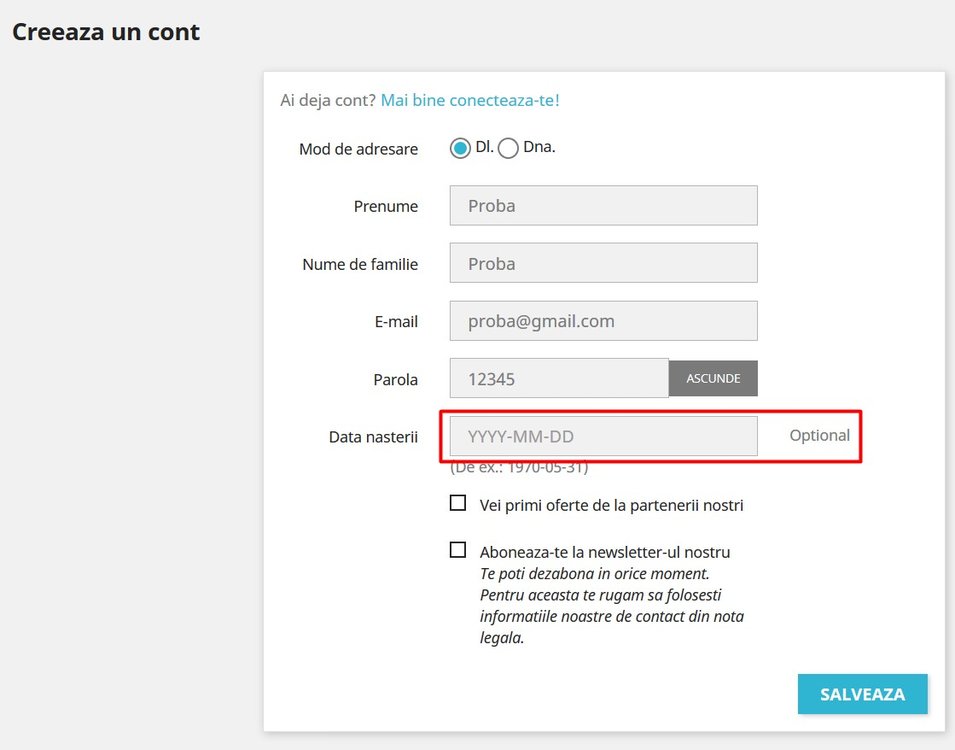Viewport: 955px width, 750px height.
Task: Click the YYYY-MM-DD birth date input
Action: tap(603, 437)
